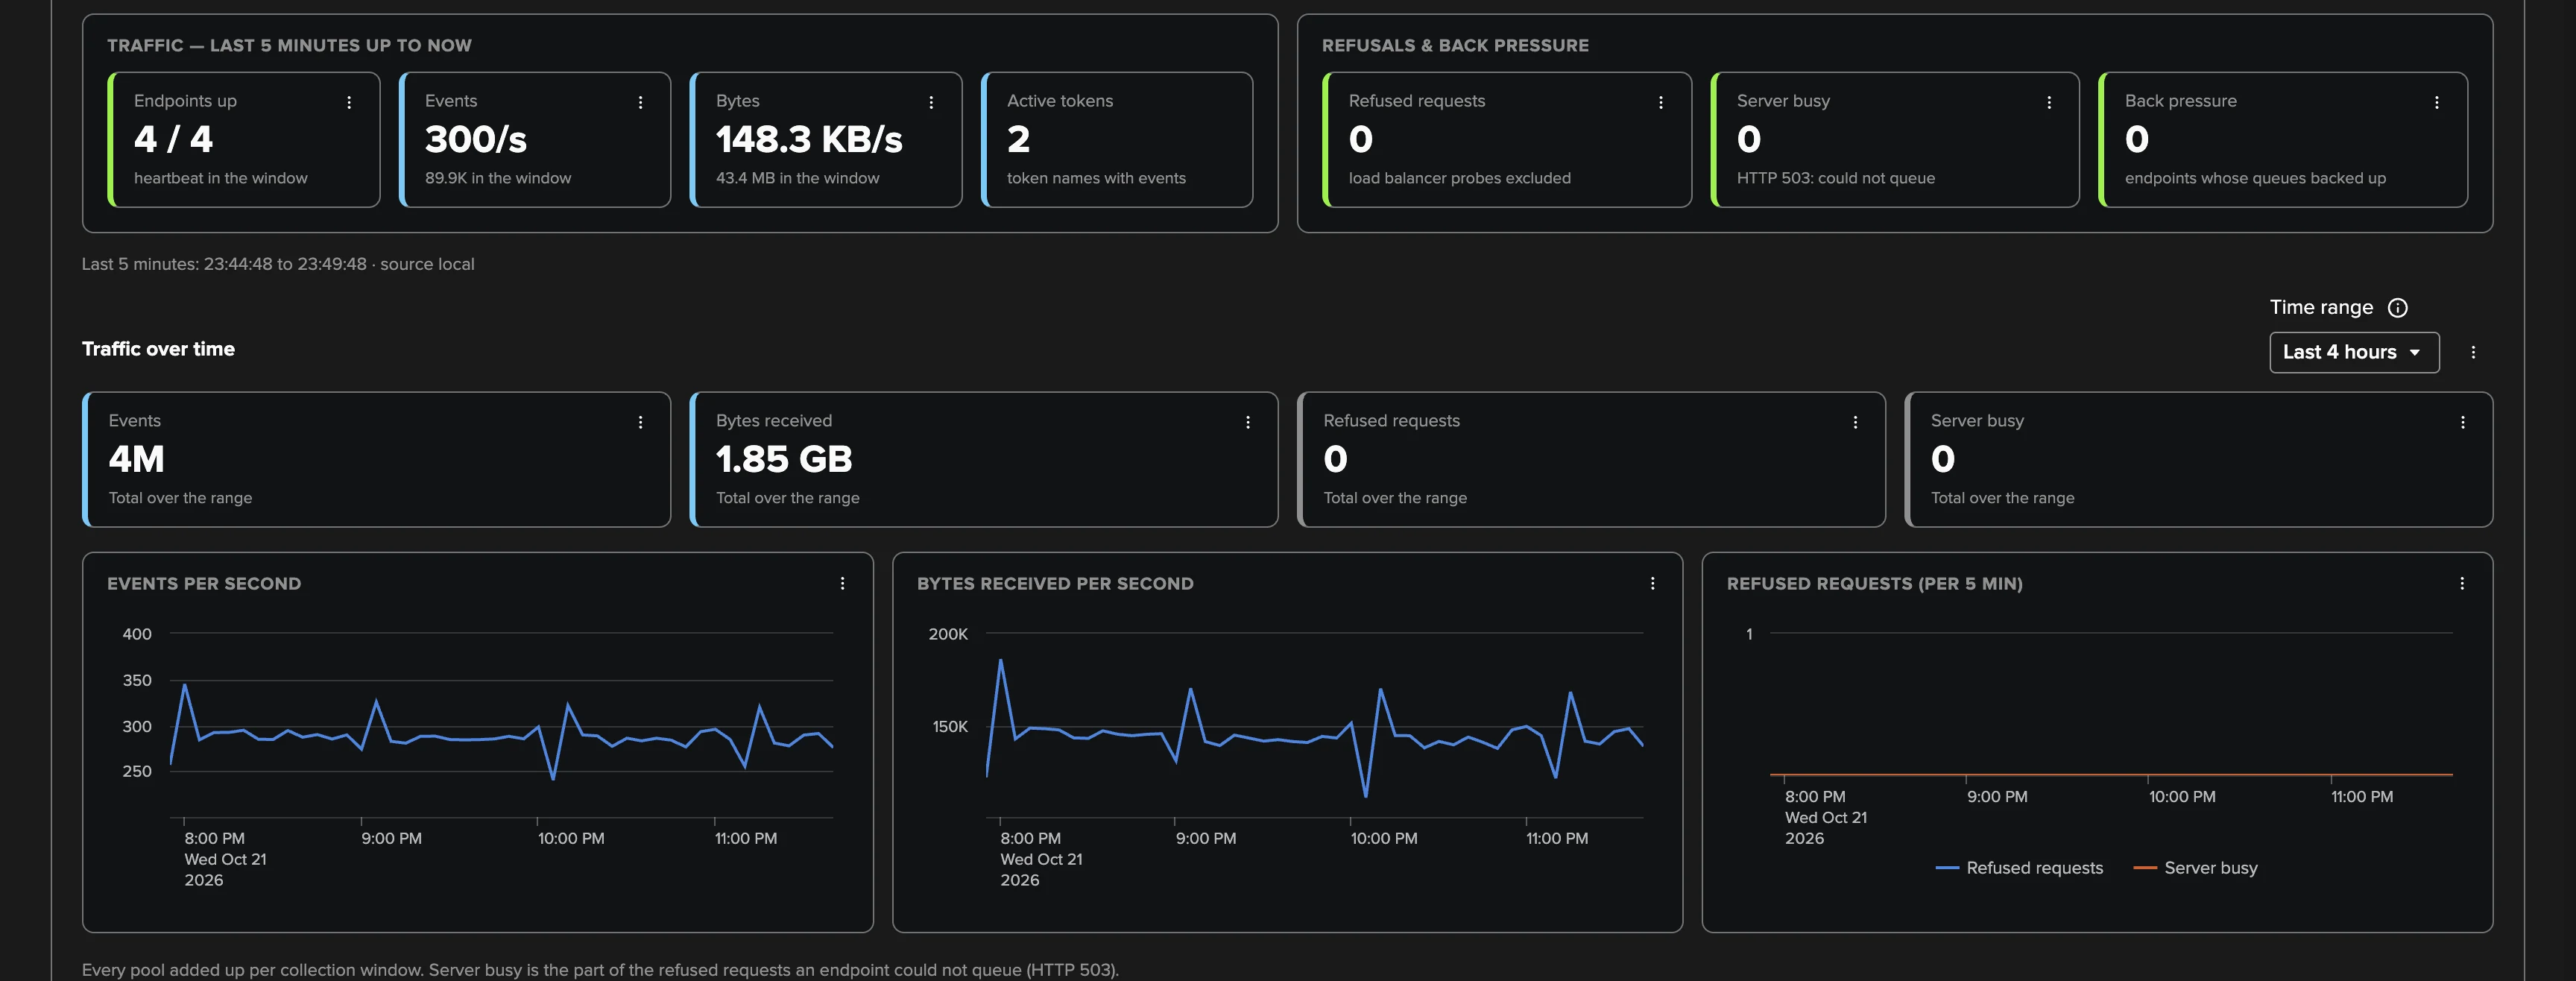Screen dimensions: 2576x981
Task: Toggle Server busy legend series
Action: [x=2195, y=868]
